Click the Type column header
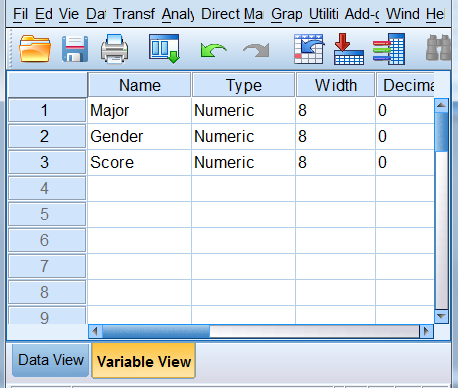 243,85
